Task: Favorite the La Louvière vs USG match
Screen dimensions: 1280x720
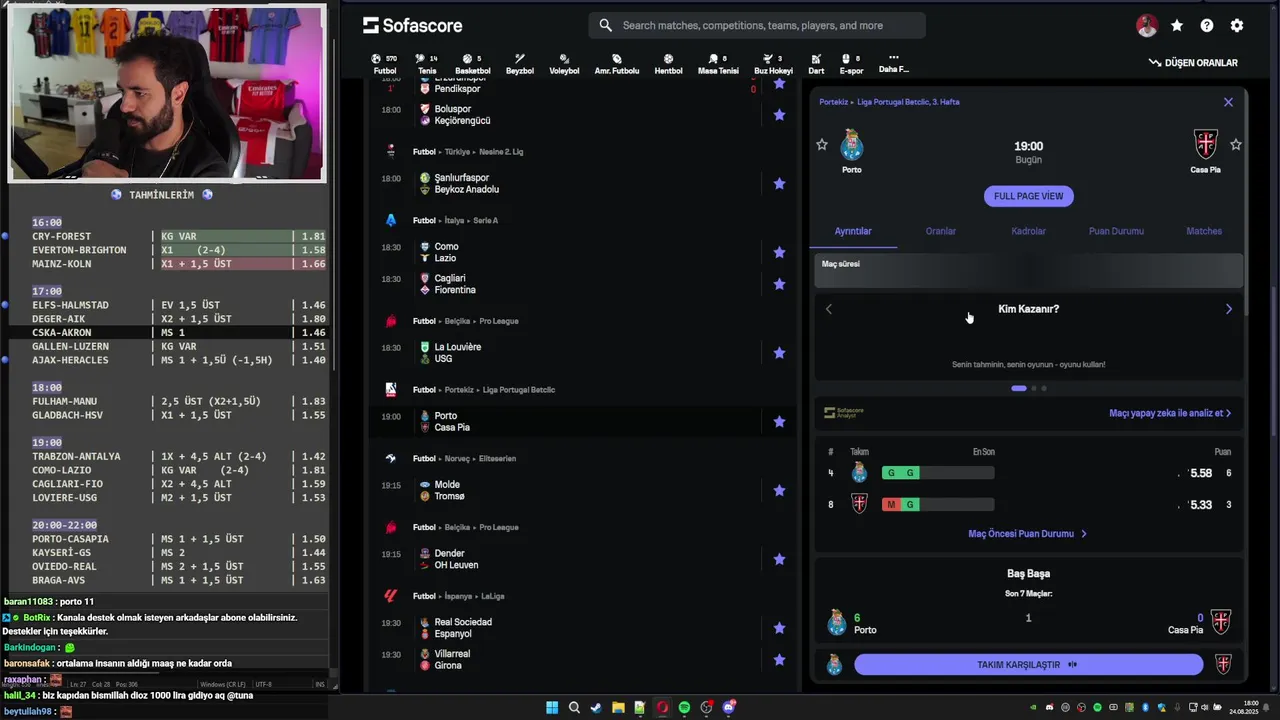Action: click(x=779, y=353)
